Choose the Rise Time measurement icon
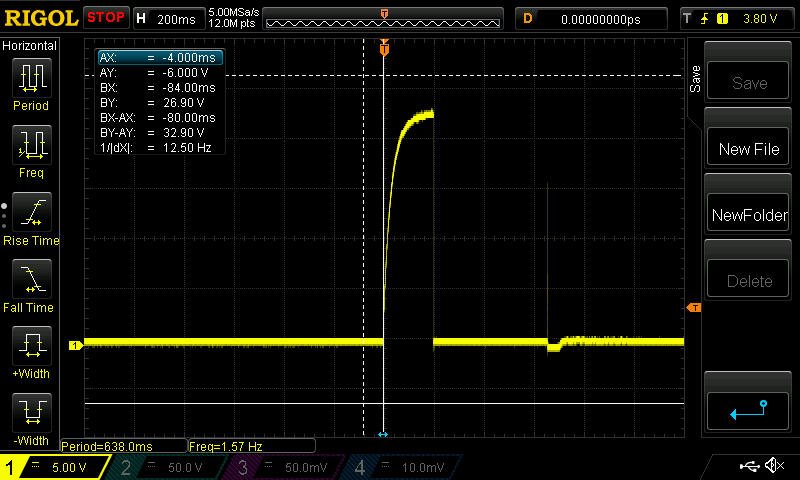The width and height of the screenshot is (800, 480). (x=31, y=214)
